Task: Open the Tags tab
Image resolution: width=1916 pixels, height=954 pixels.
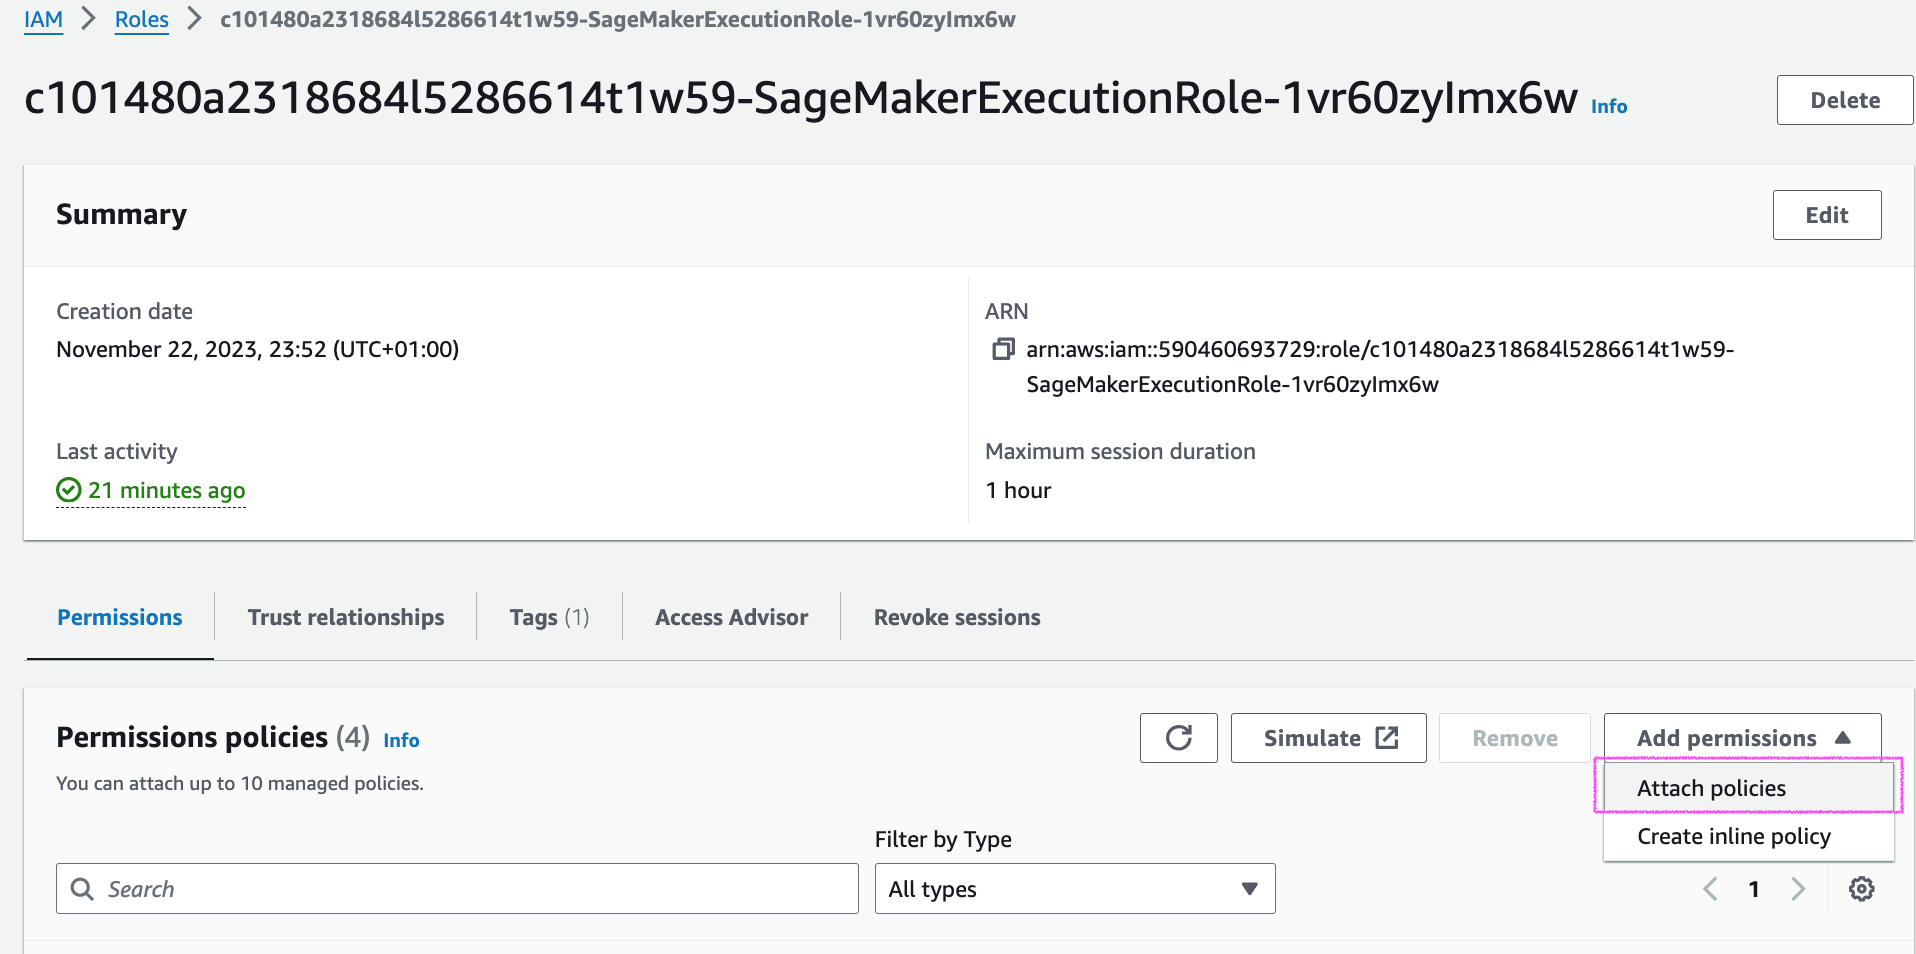Action: point(549,617)
